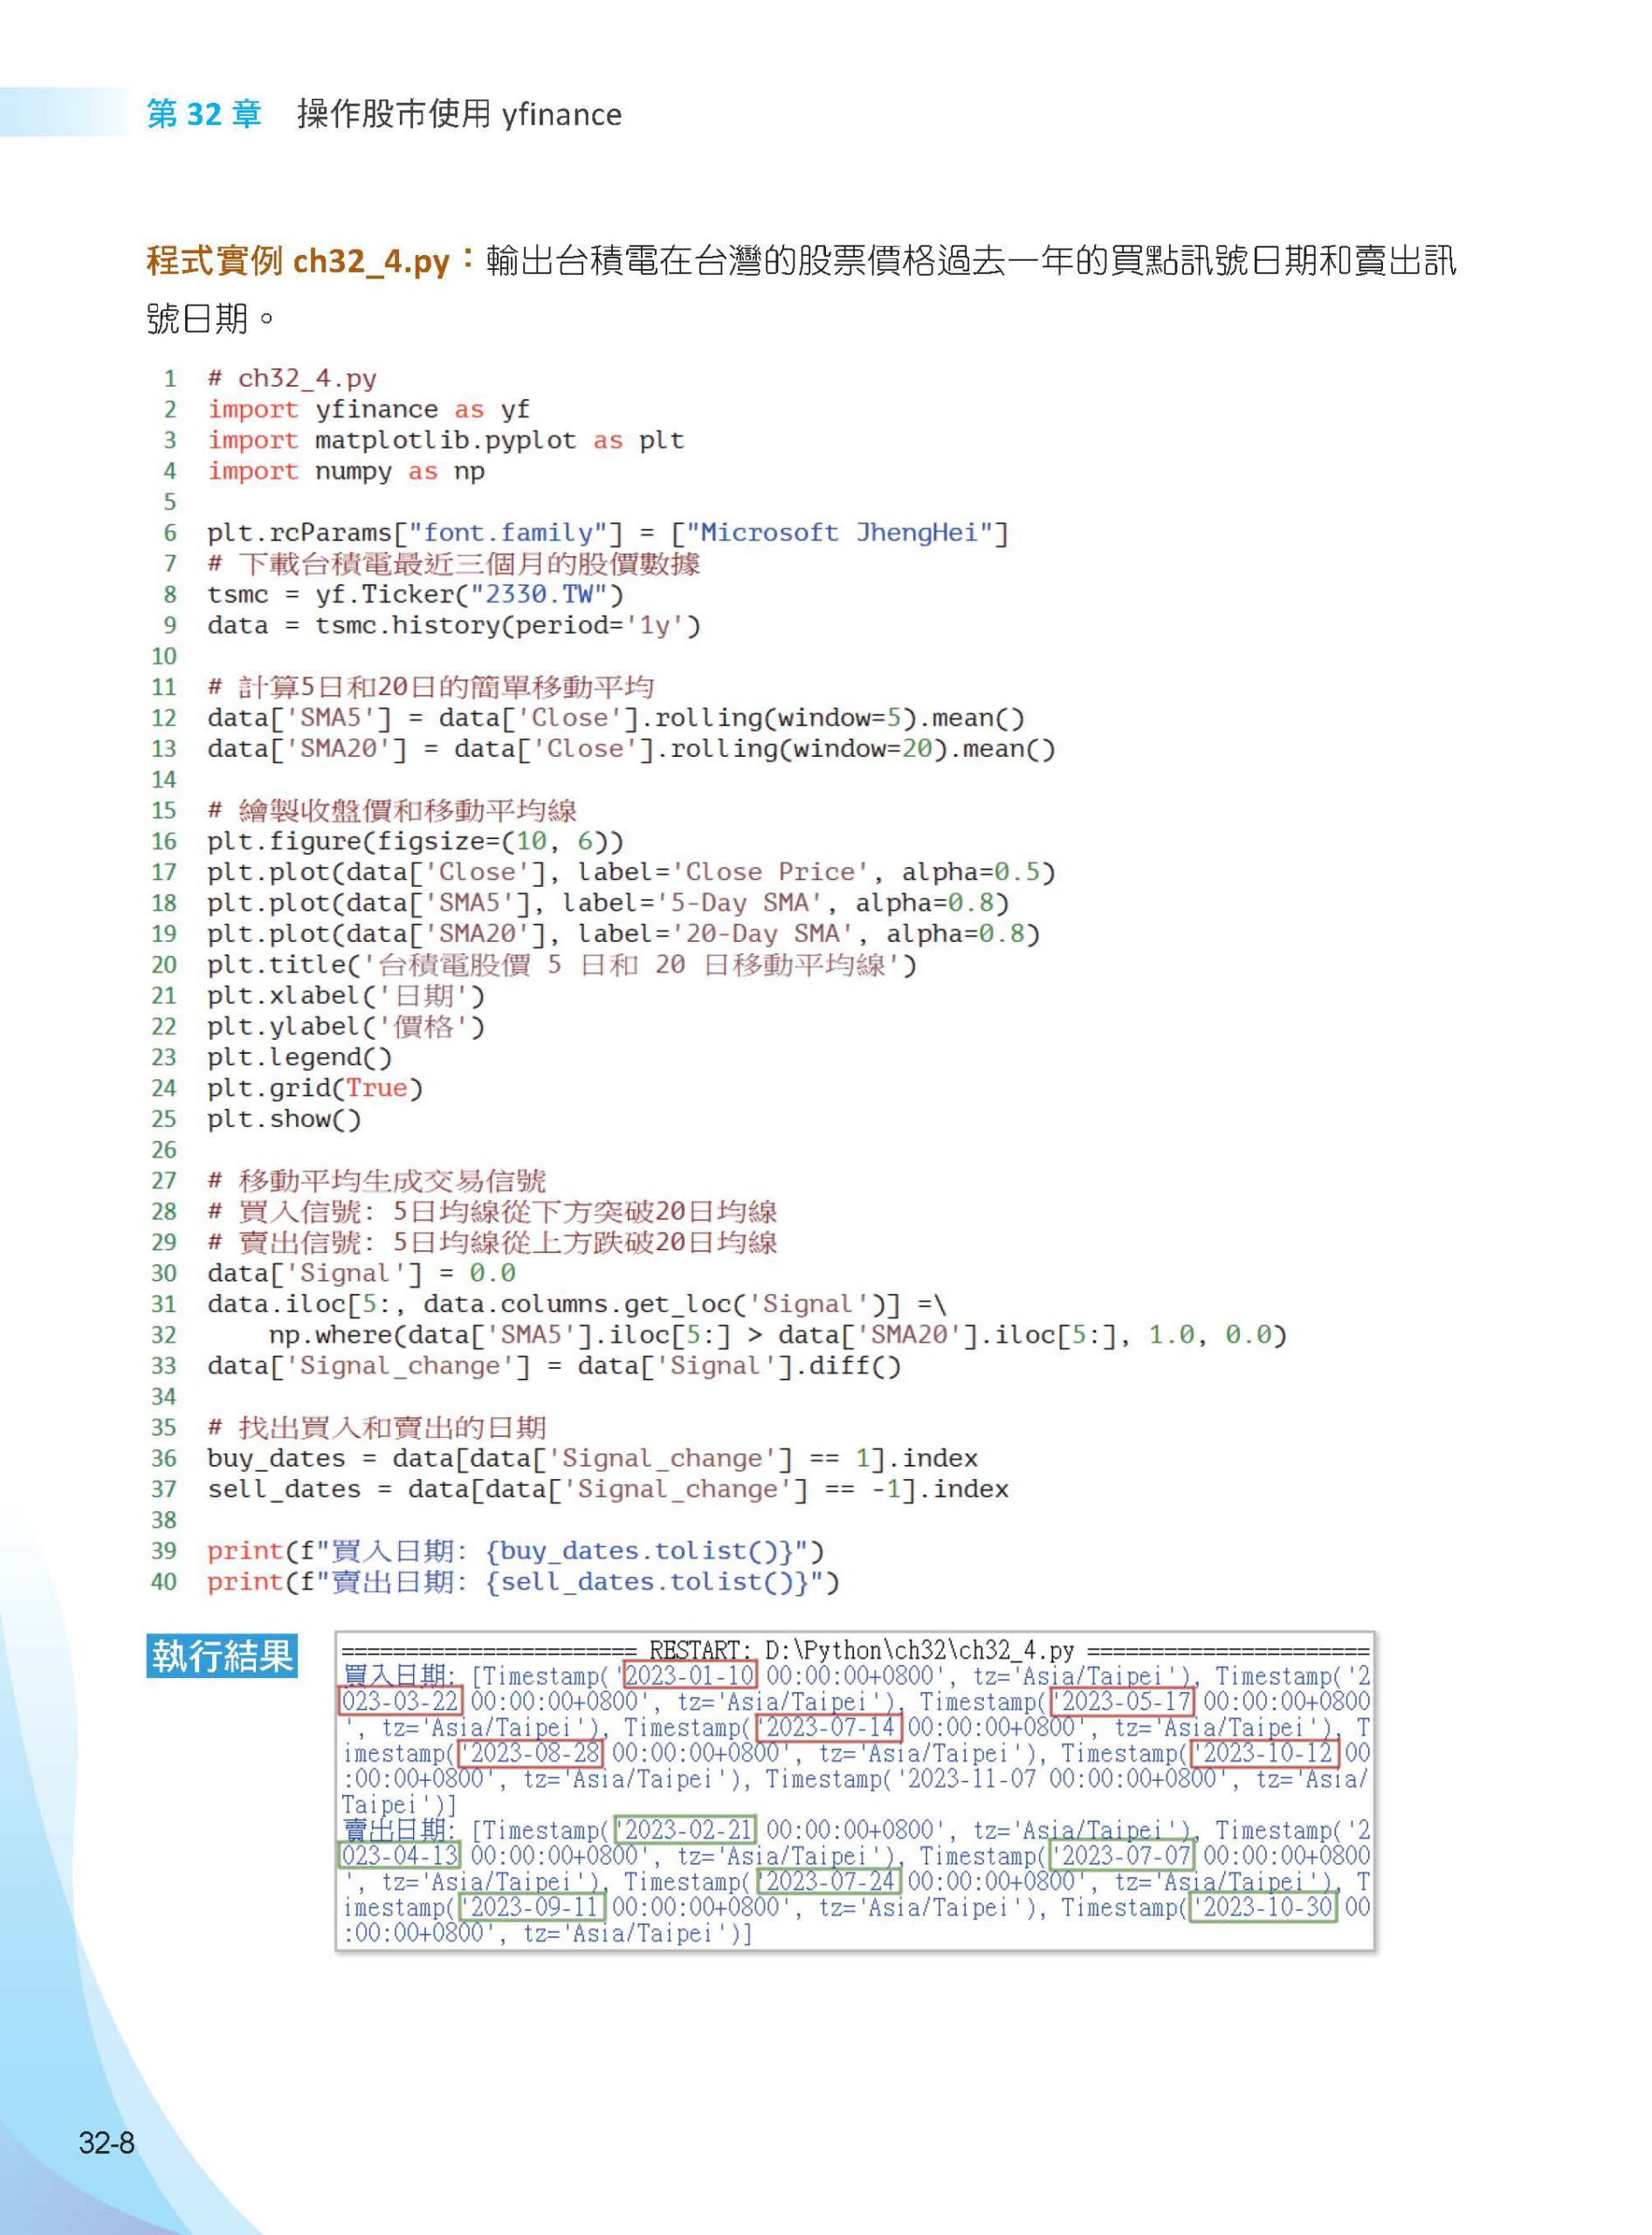Click code line "plt.ylabel('價格')"

(x=346, y=1027)
